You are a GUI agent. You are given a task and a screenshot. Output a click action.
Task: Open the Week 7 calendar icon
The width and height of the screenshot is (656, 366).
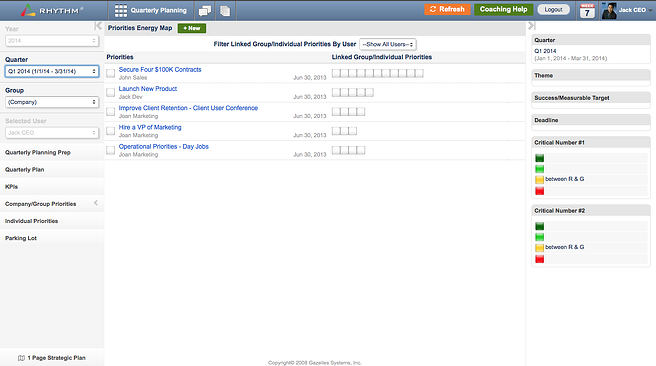coord(587,11)
